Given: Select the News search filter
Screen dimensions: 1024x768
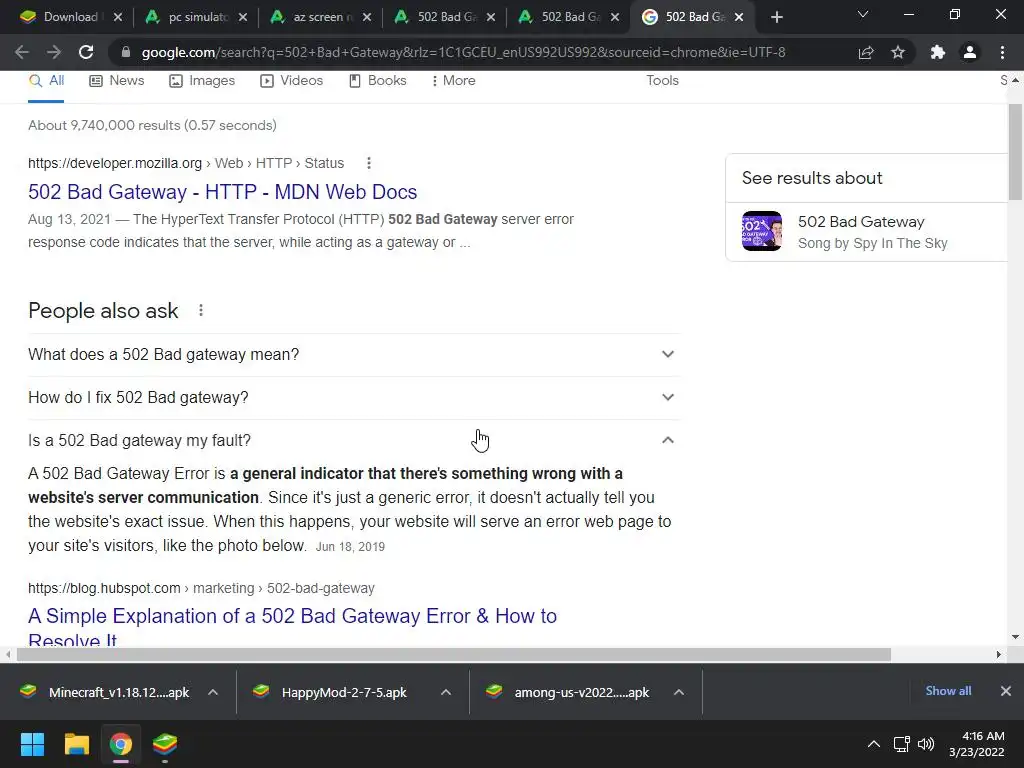Looking at the screenshot, I should pyautogui.click(x=116, y=81).
